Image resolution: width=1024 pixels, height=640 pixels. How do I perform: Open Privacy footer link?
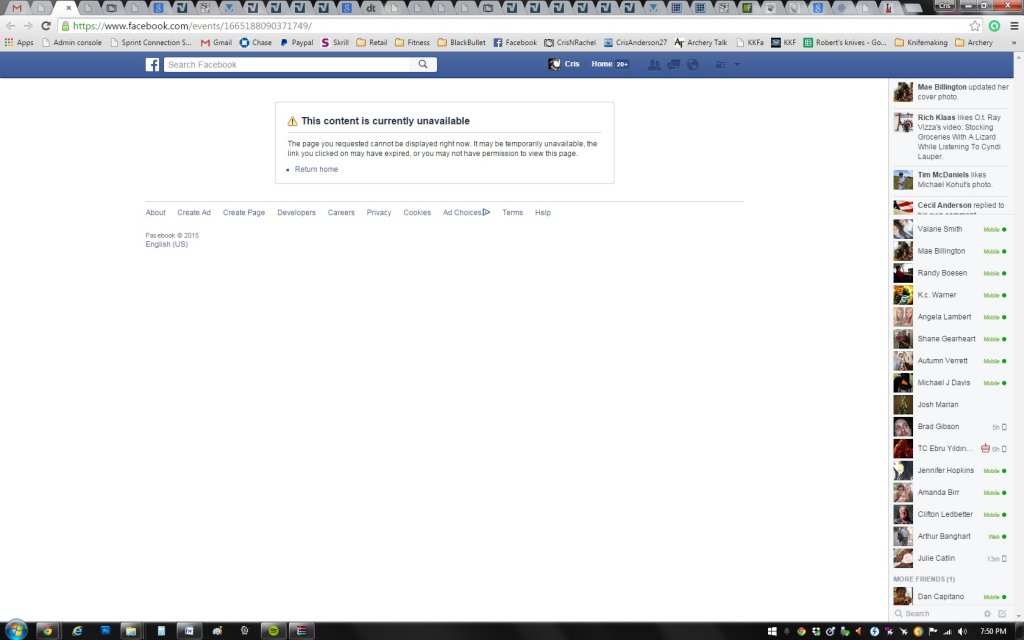pyautogui.click(x=379, y=212)
